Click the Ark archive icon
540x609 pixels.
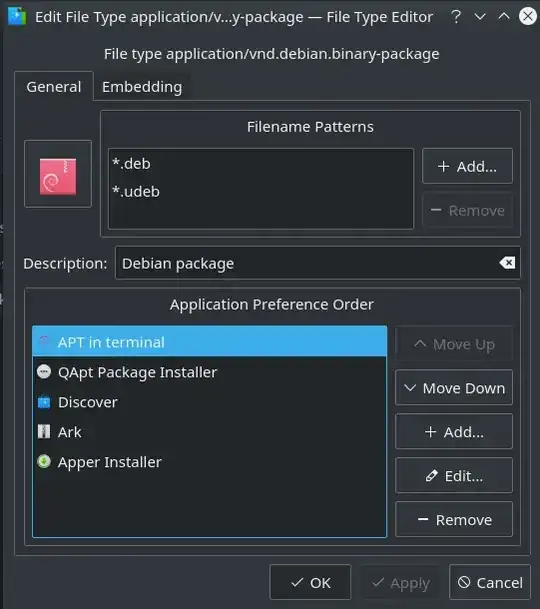(44, 432)
